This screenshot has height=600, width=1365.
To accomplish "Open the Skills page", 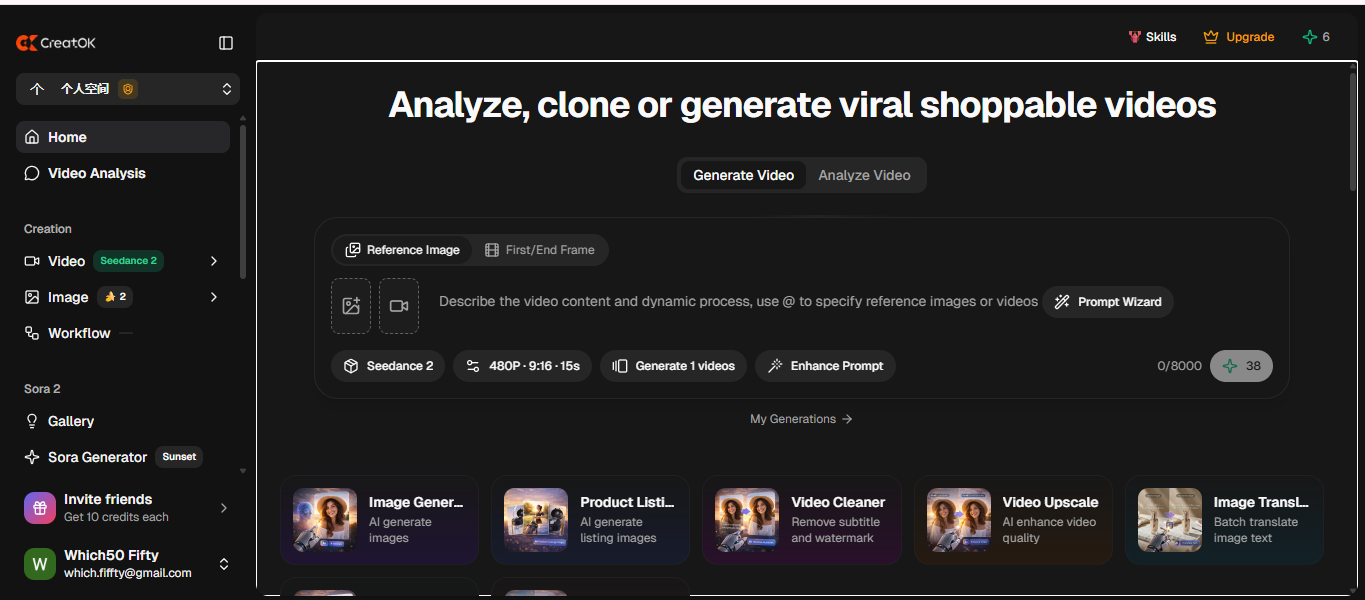I will (x=1152, y=37).
